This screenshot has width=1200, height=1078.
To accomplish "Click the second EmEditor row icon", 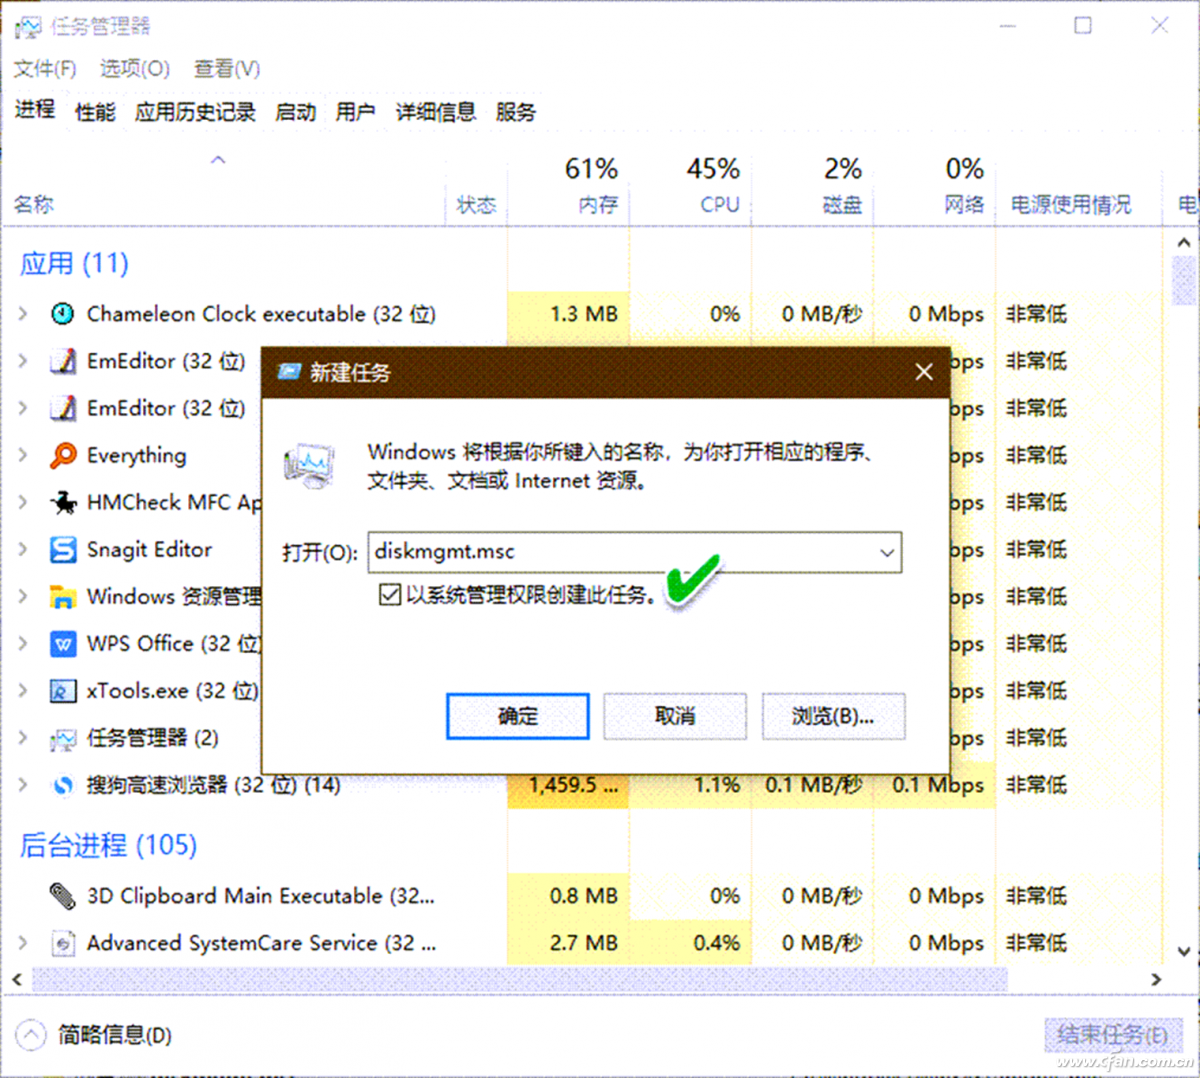I will [x=63, y=408].
